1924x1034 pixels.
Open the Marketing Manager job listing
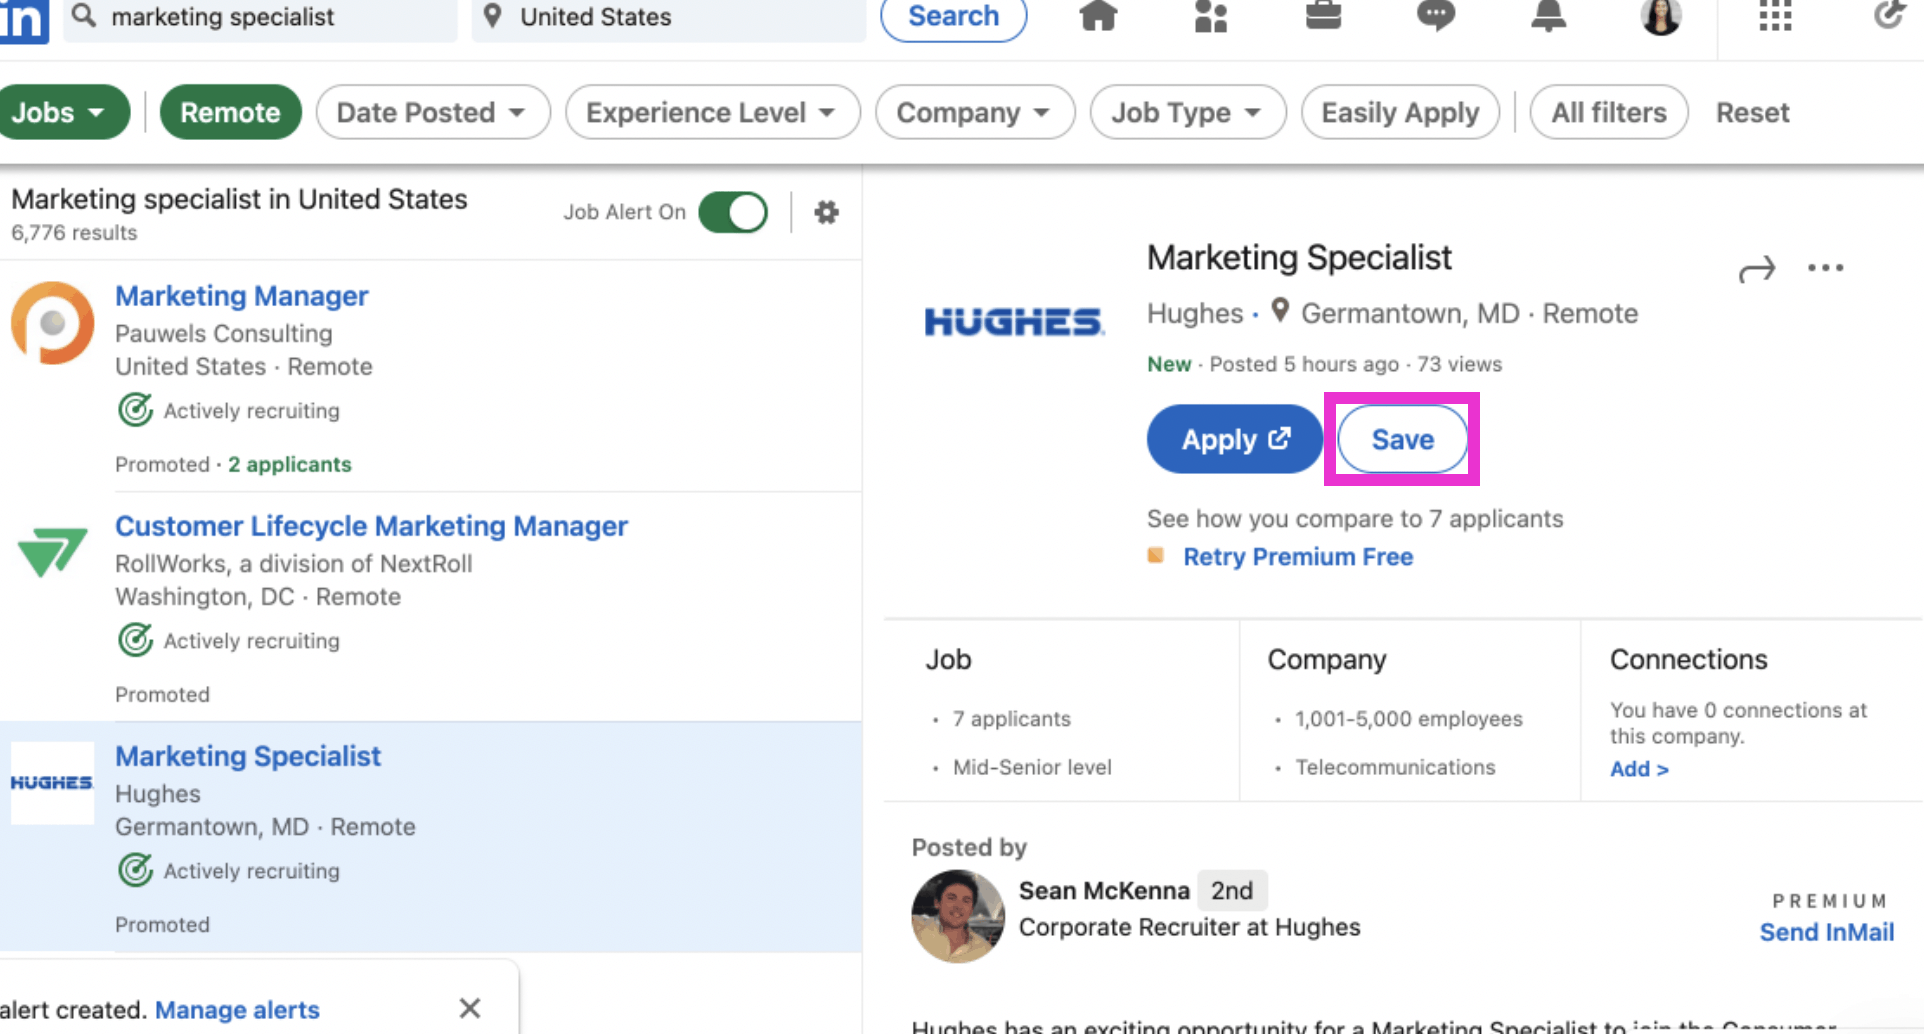[x=241, y=296]
